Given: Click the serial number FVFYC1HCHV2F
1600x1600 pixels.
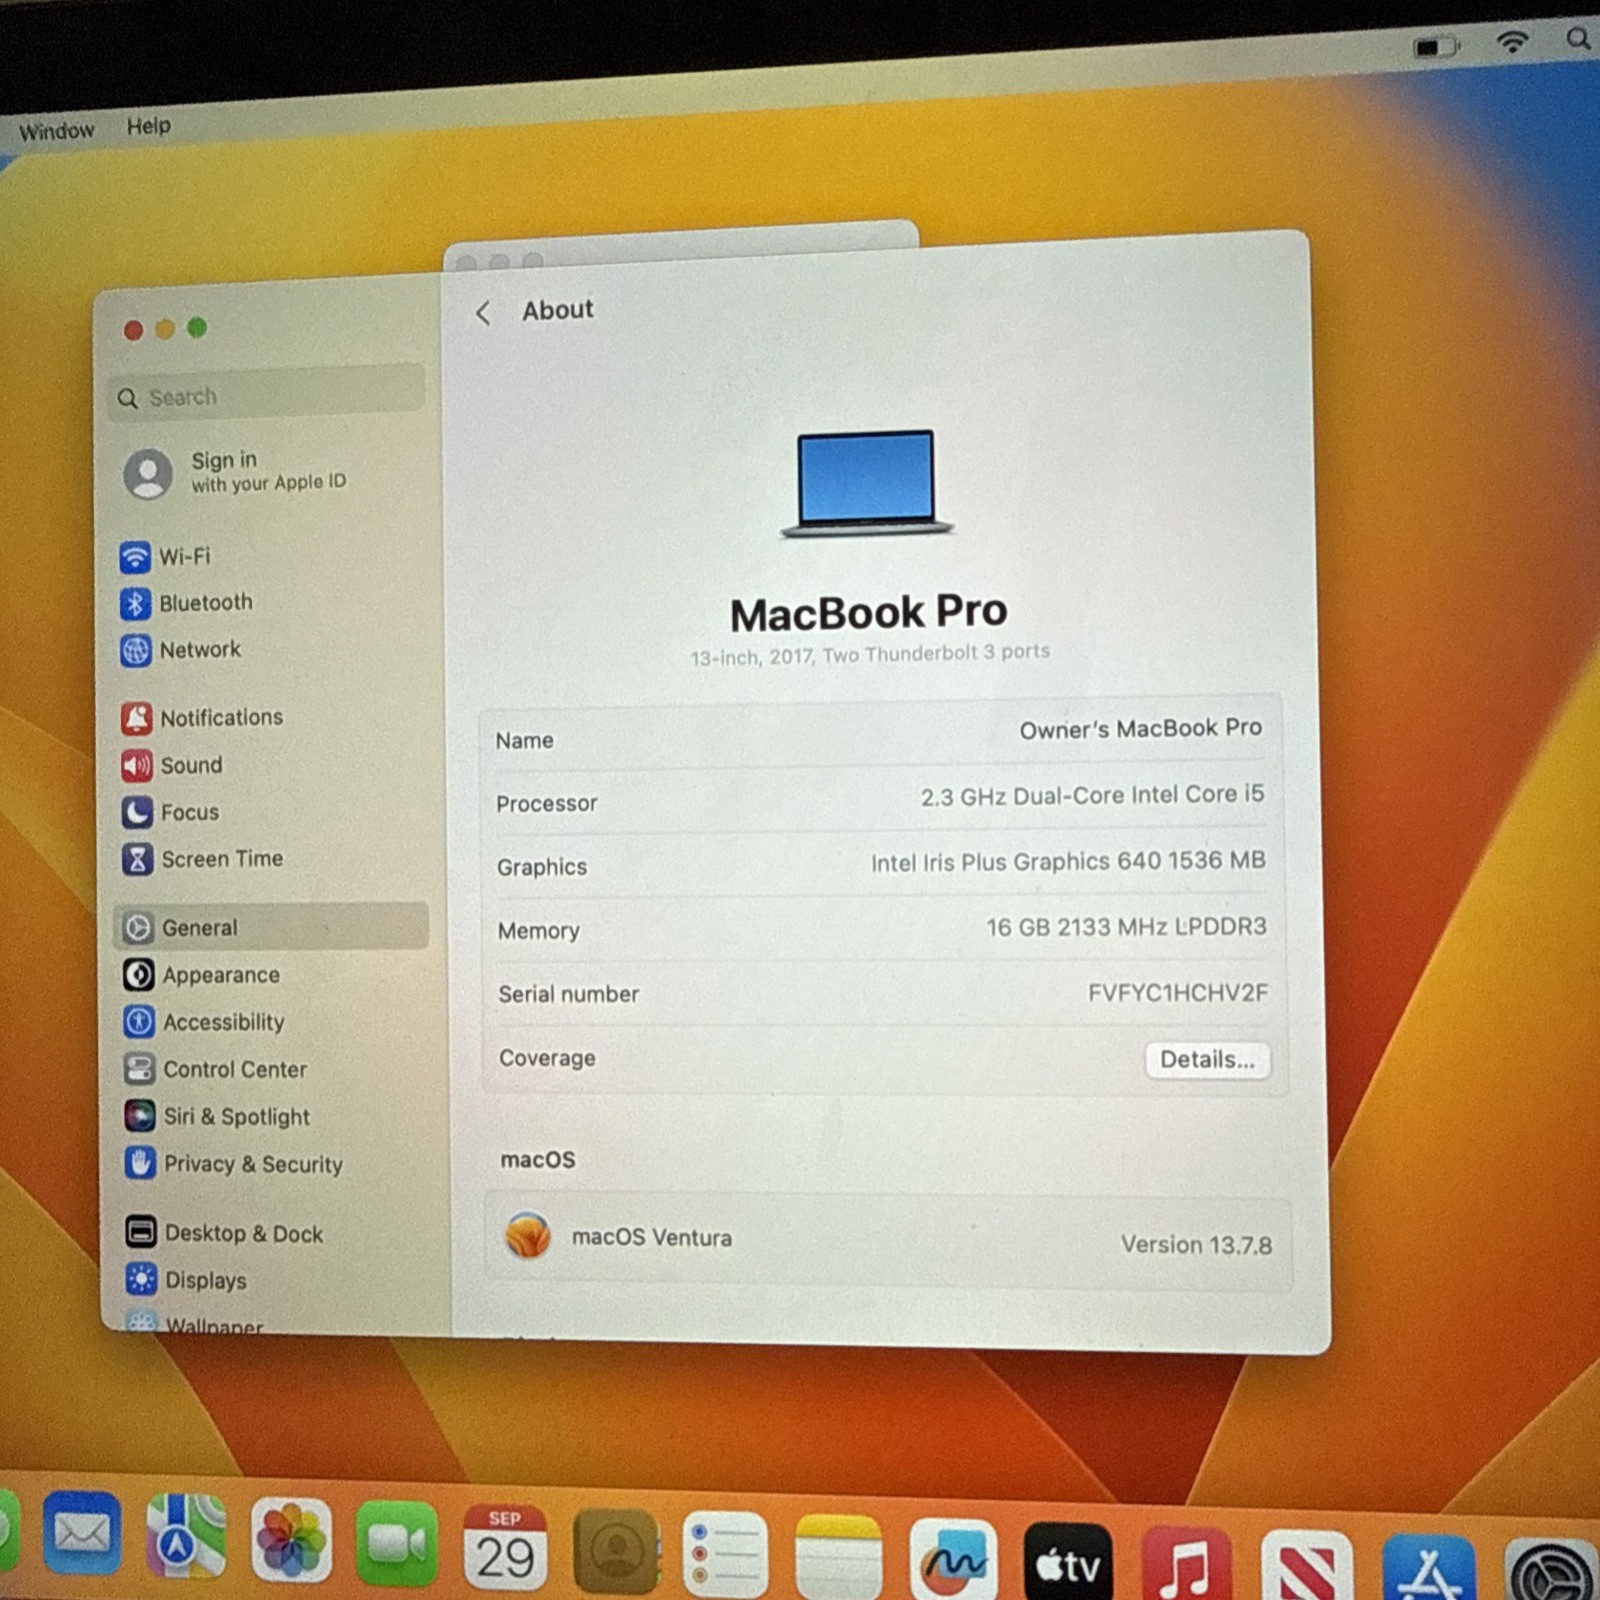Looking at the screenshot, I should [1177, 993].
